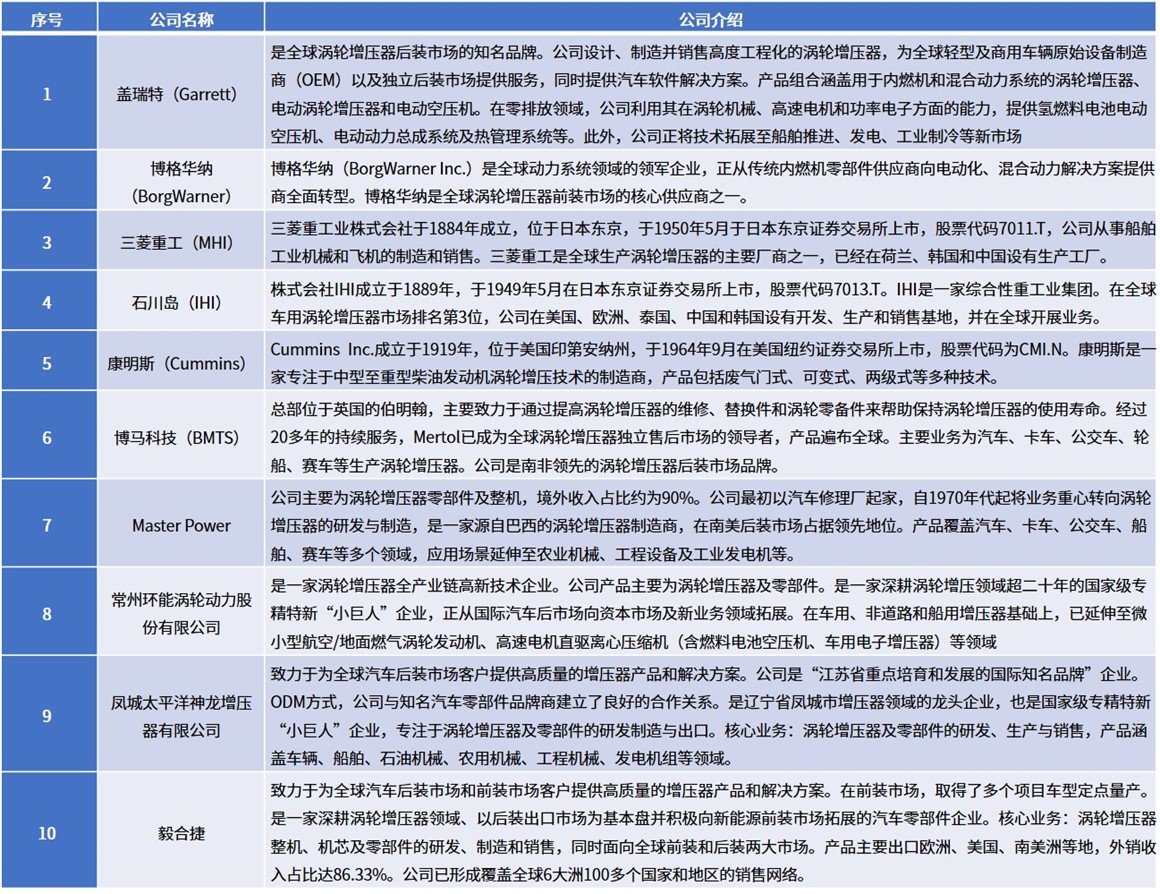
Task: Select the serial number 5 cell
Action: pos(49,362)
